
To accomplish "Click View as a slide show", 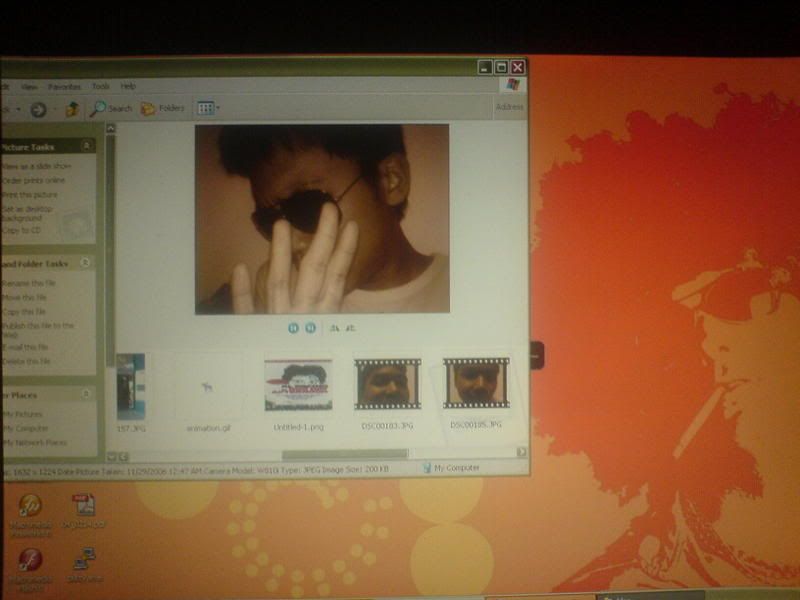I will pos(36,166).
